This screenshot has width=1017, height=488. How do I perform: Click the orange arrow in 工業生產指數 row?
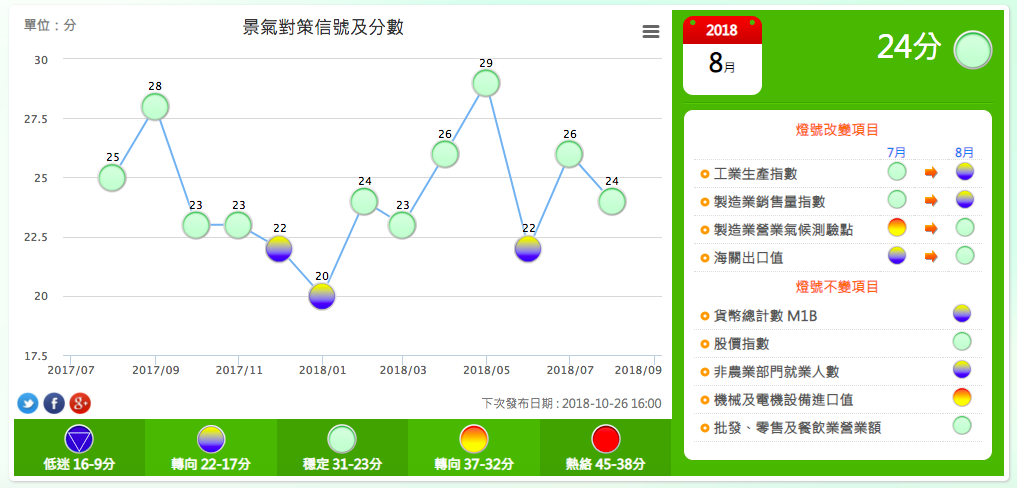pyautogui.click(x=931, y=173)
